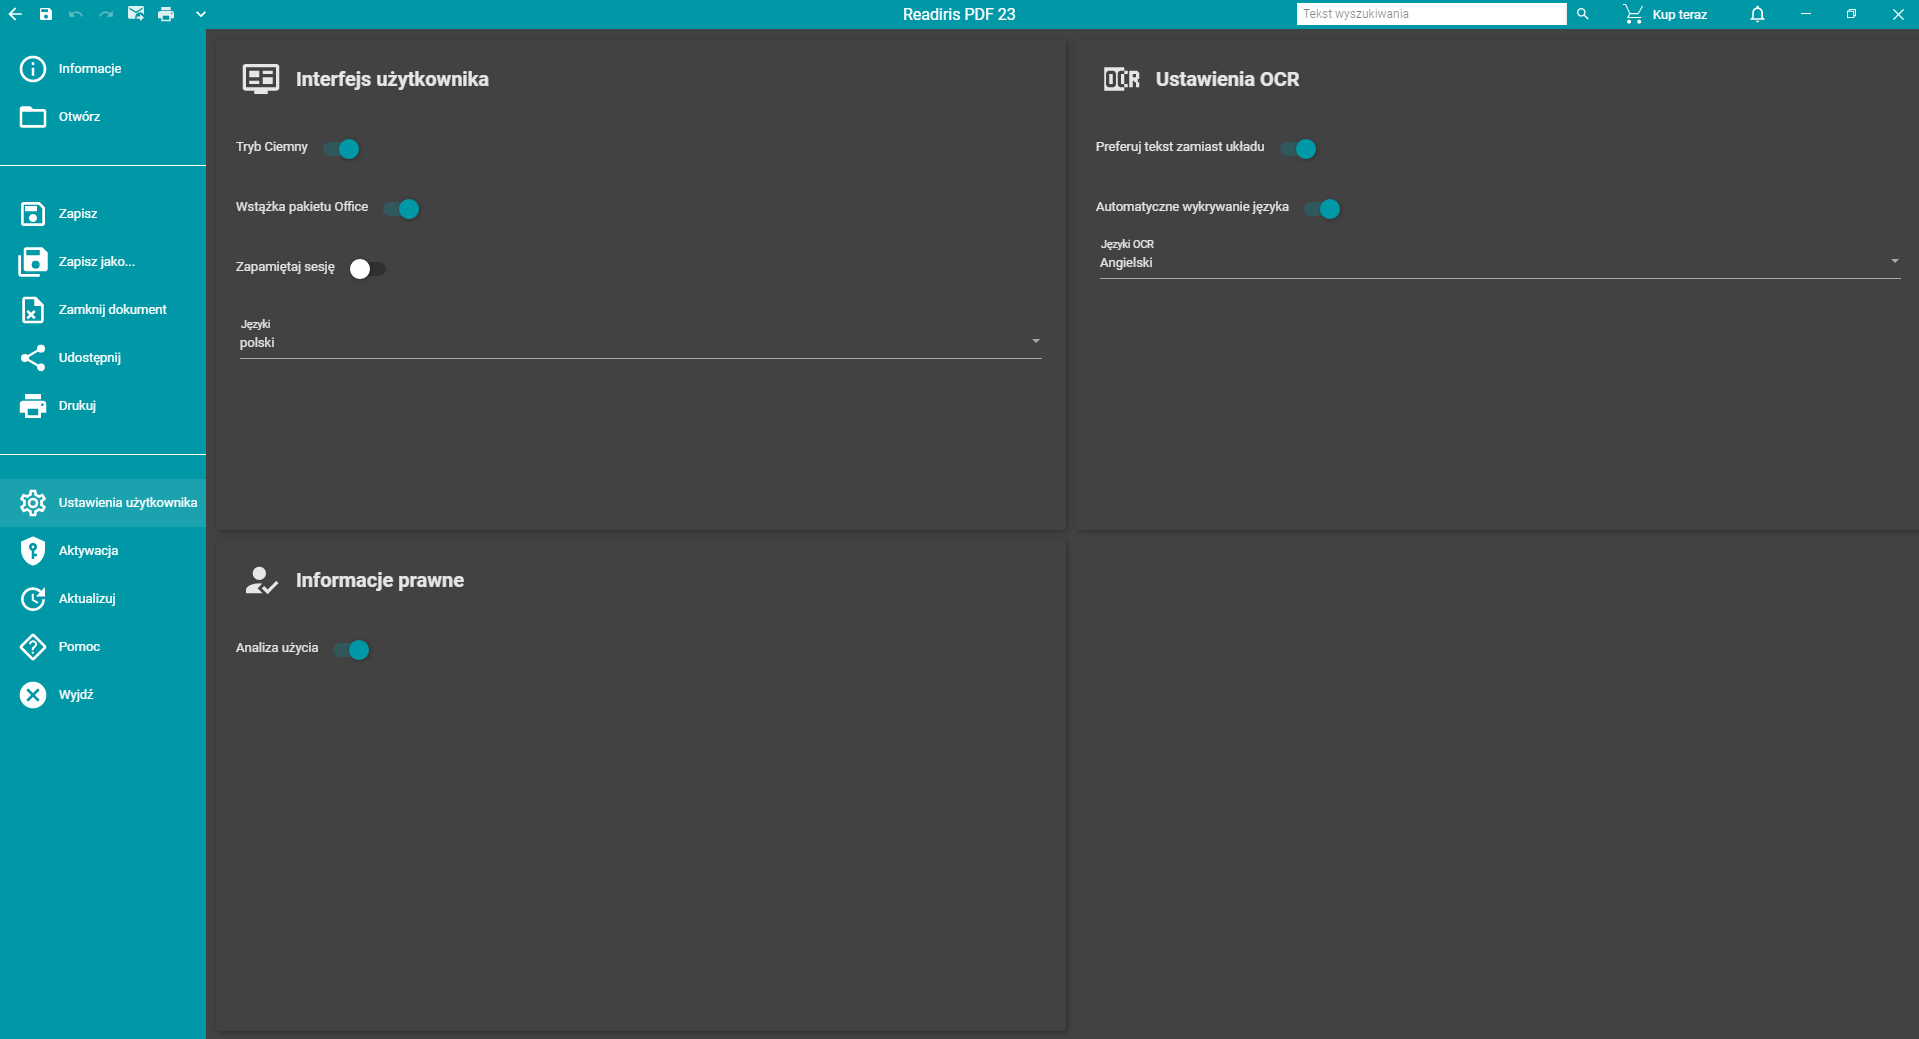Click the print icon in quick toolbar
The height and width of the screenshot is (1039, 1919).
(166, 14)
